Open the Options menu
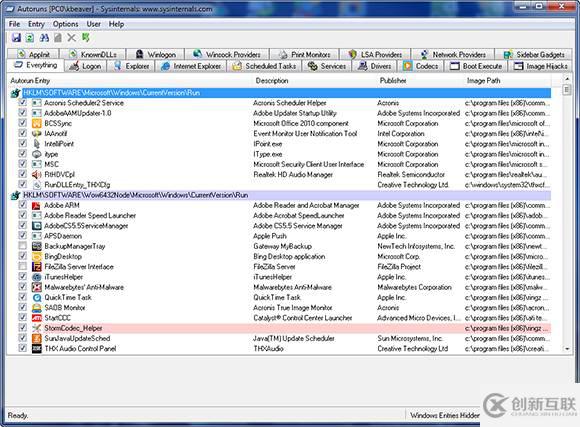 coord(65,24)
